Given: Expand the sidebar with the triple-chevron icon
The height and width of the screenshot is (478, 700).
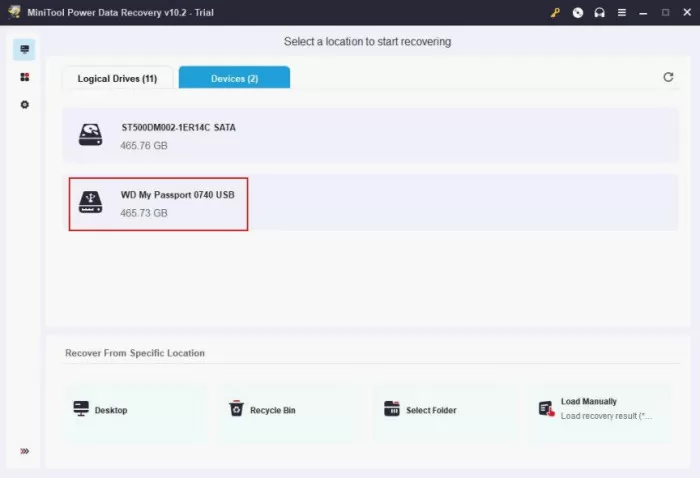Looking at the screenshot, I should pos(25,451).
